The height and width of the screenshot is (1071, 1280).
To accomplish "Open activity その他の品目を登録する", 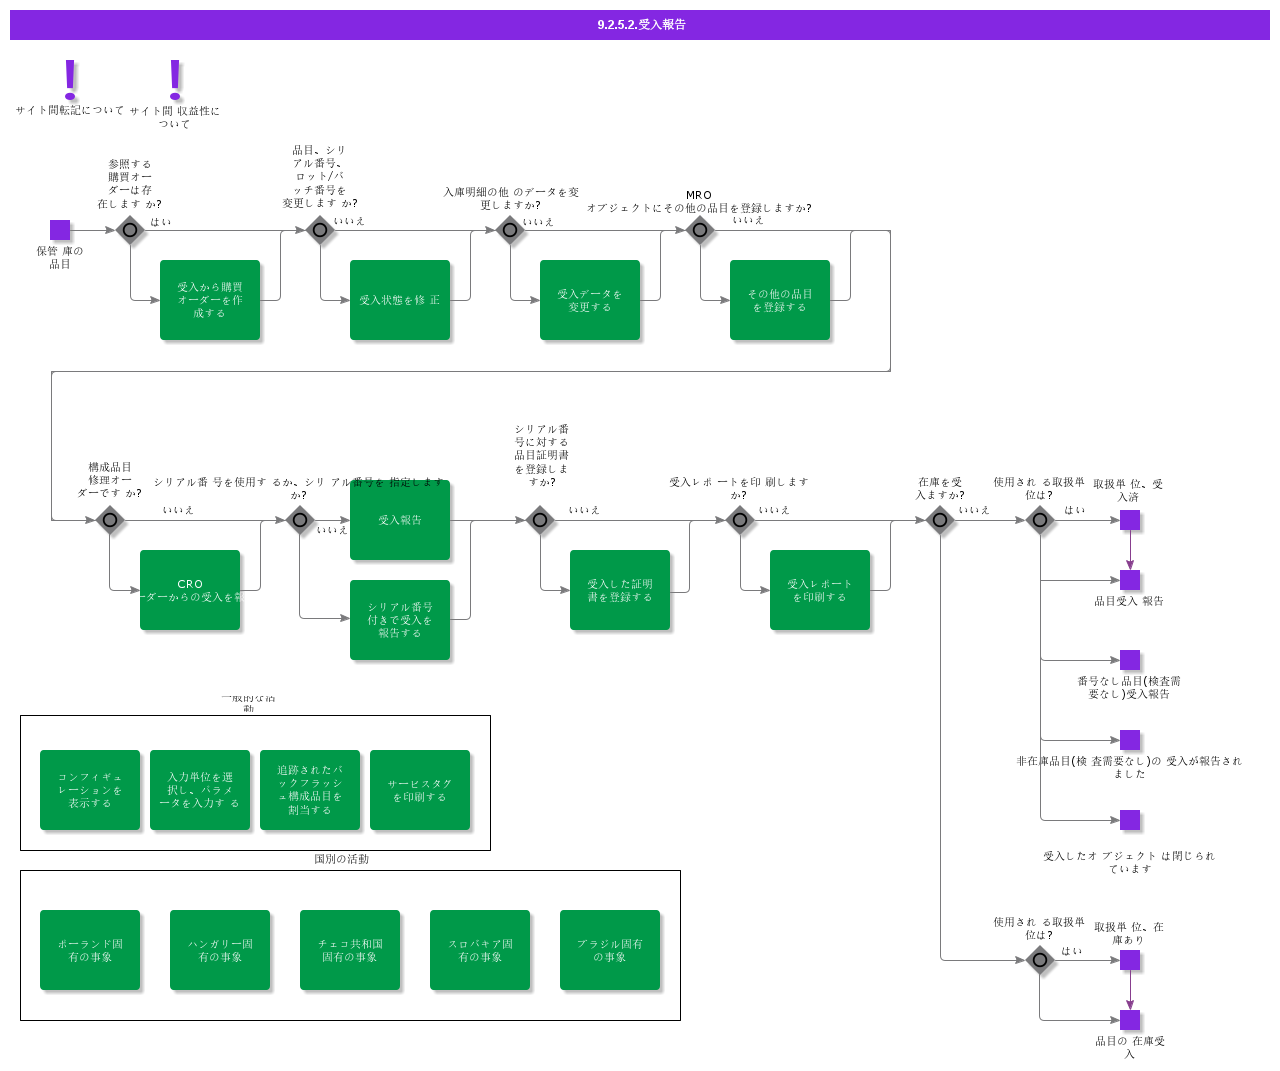I will 780,300.
